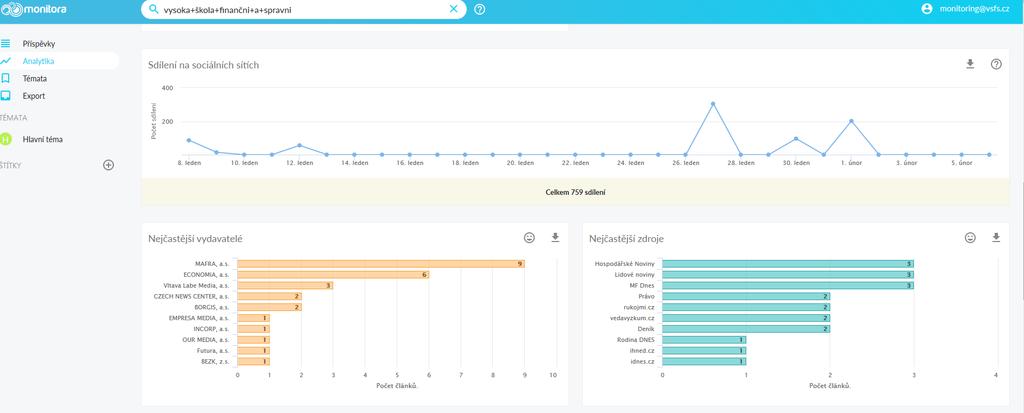Open help for social sharing chart
The width and height of the screenshot is (1024, 413).
996,64
